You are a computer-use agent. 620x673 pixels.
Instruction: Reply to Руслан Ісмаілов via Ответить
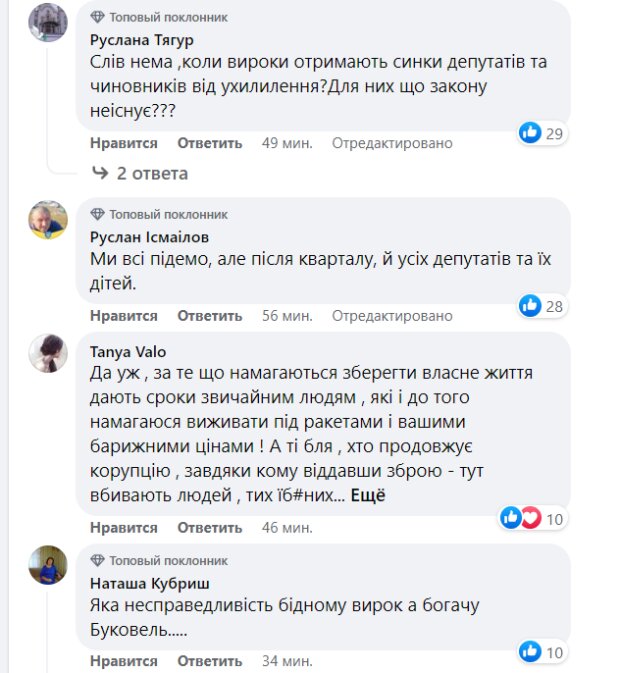(210, 315)
